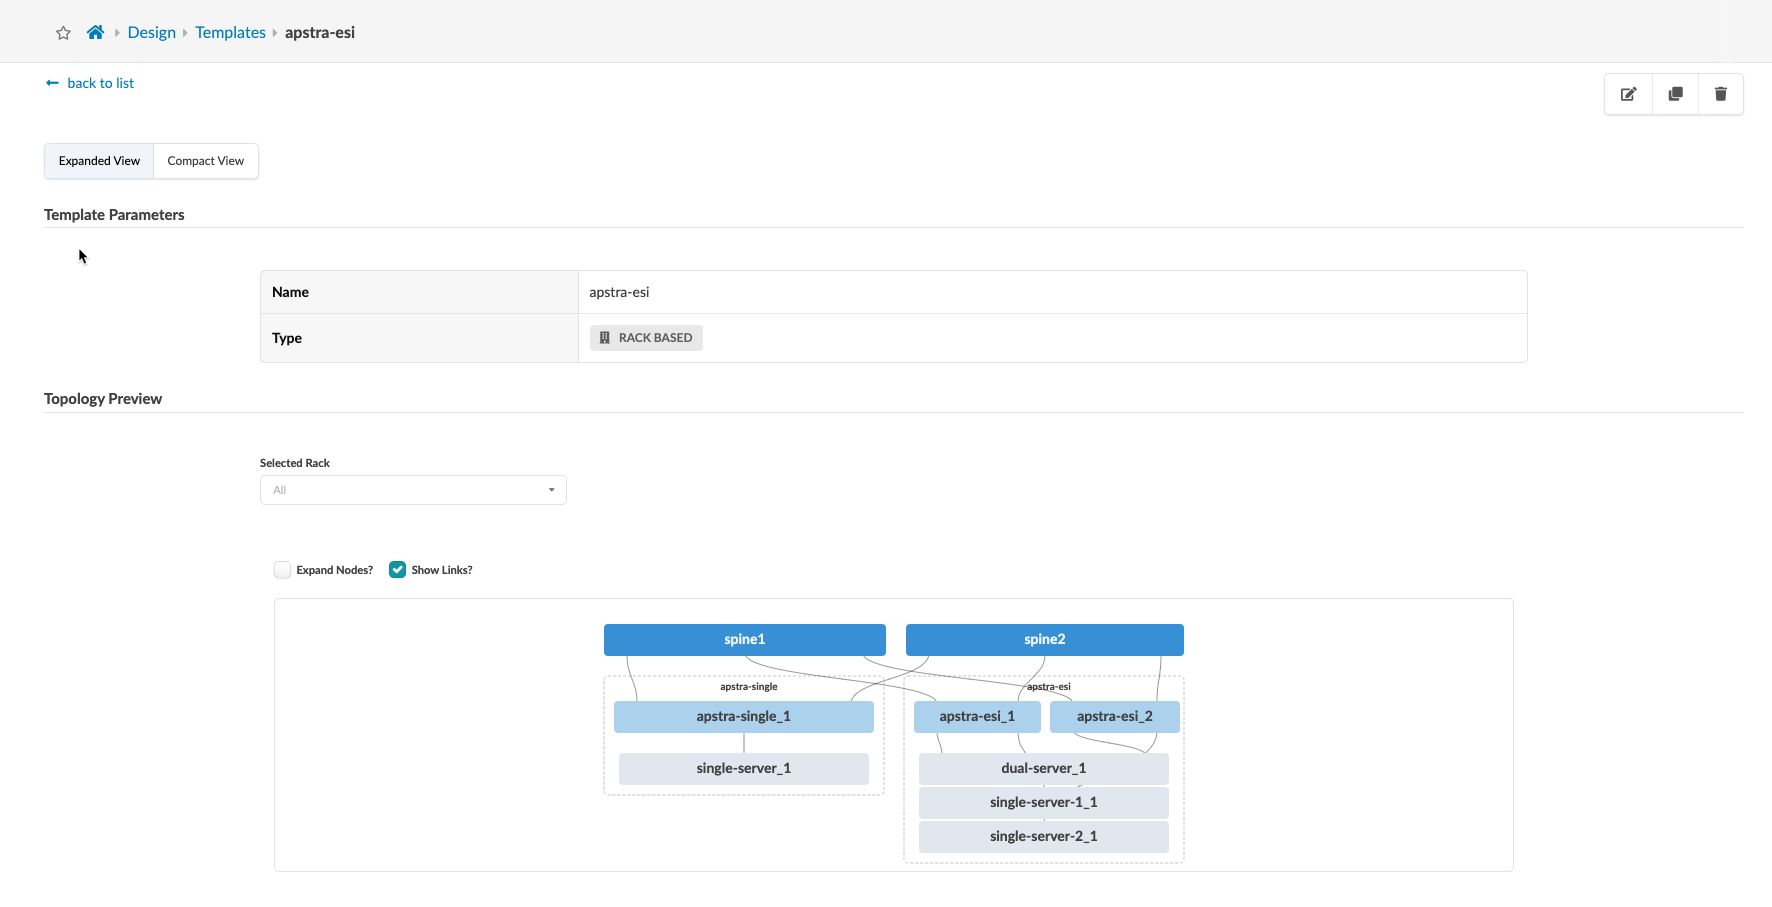Select the apstra-esi_2 leaf node
Viewport: 1772px width, 907px height.
pos(1115,717)
